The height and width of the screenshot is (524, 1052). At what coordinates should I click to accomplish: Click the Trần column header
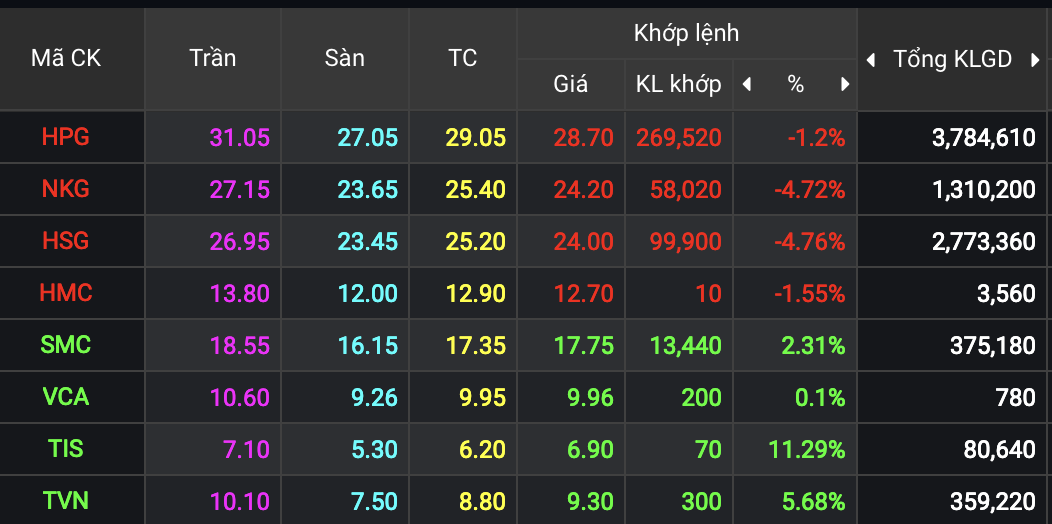click(212, 59)
